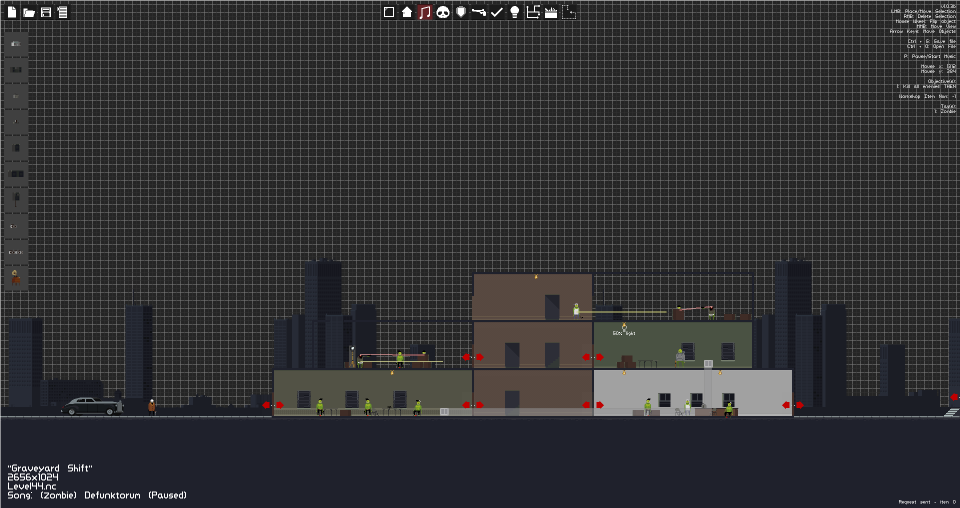Click the "Graveyard Shift" level title

coord(50,469)
